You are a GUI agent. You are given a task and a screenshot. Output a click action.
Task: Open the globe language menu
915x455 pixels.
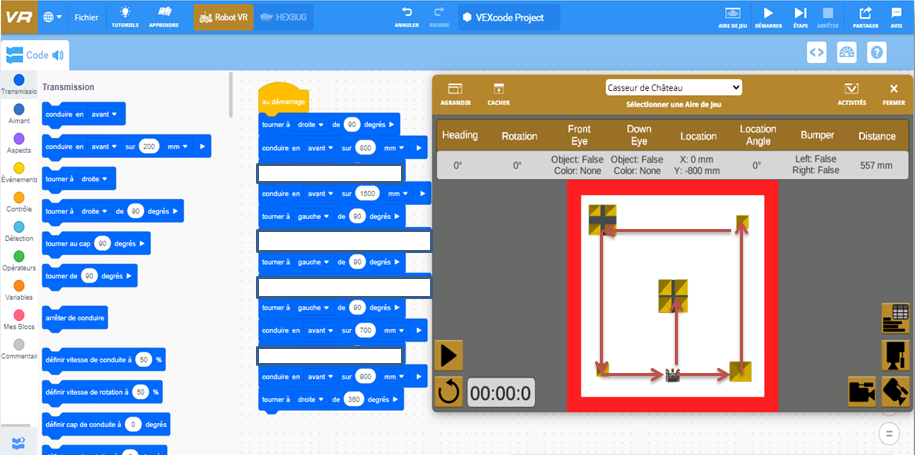[x=53, y=18]
